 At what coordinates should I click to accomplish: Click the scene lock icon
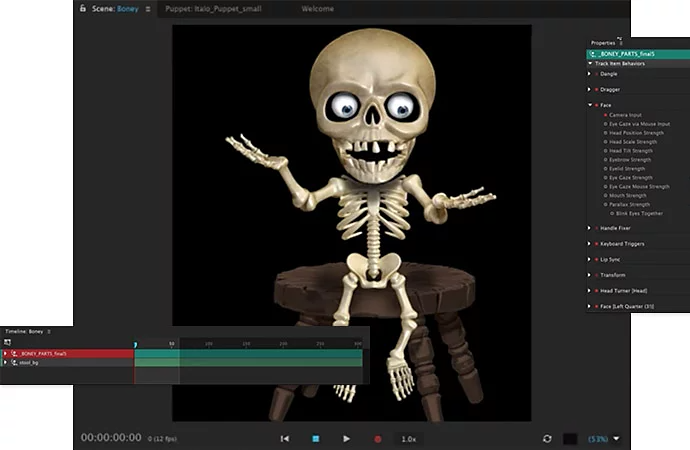pyautogui.click(x=82, y=9)
